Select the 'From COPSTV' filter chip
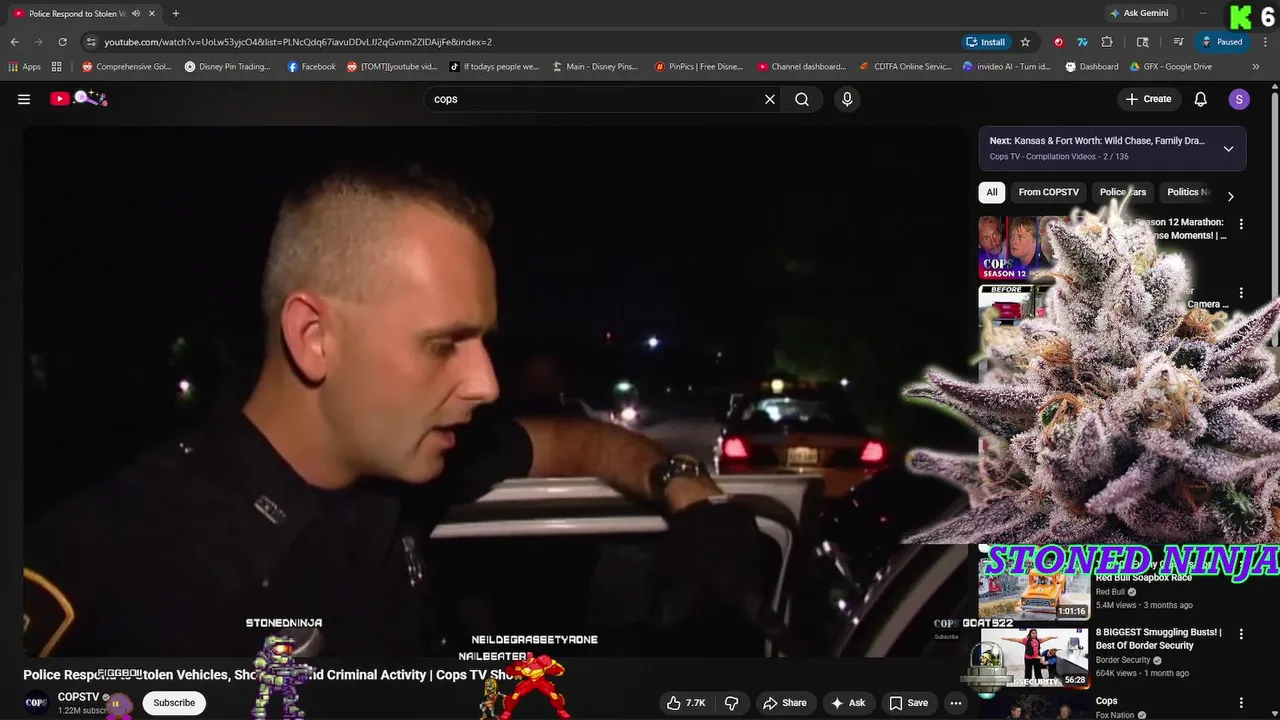This screenshot has width=1280, height=720. [1048, 192]
